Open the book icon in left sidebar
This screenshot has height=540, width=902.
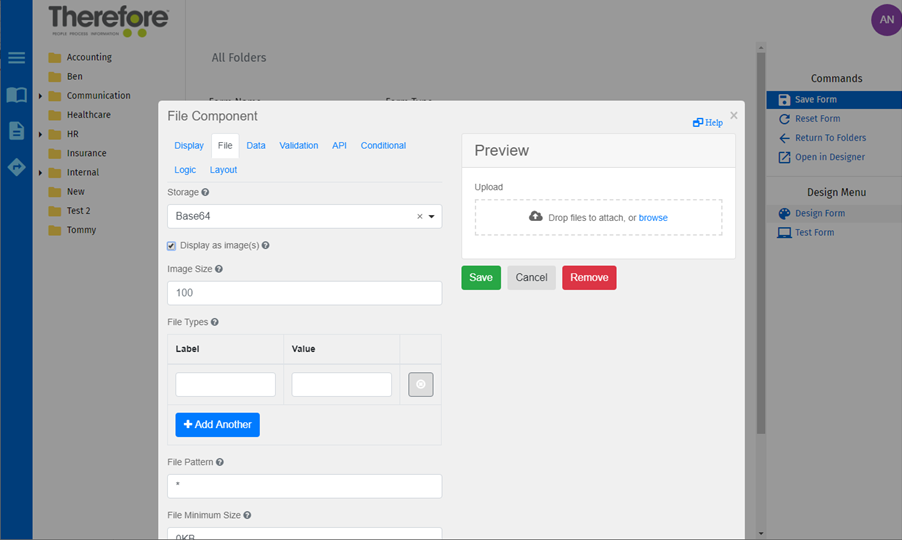pos(16,95)
